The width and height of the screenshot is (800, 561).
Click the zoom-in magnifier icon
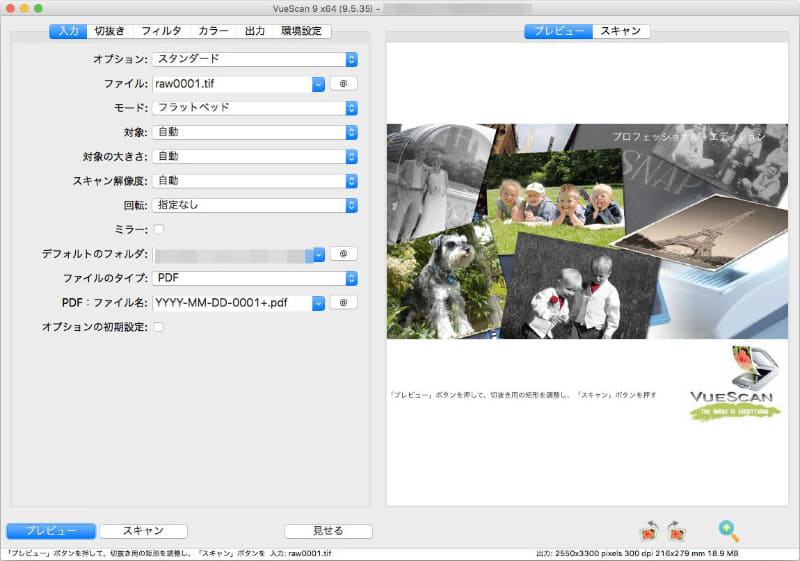pyautogui.click(x=729, y=531)
